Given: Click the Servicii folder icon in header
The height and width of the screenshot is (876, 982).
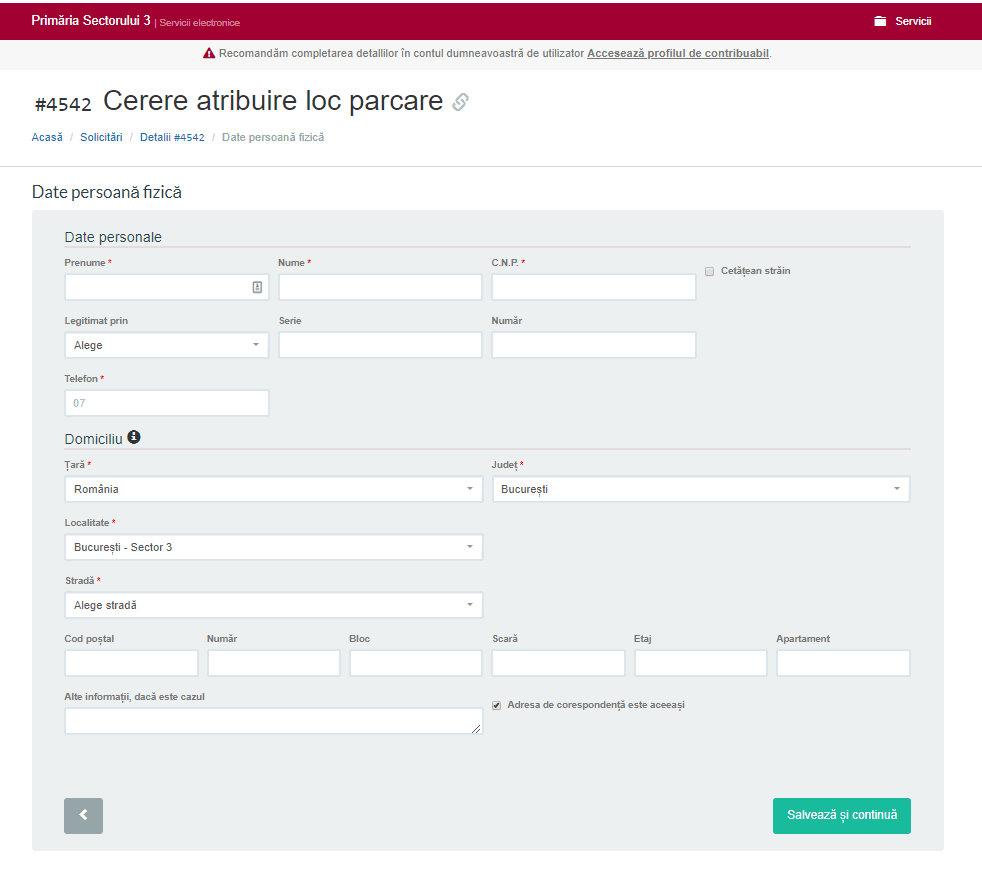Looking at the screenshot, I should [x=880, y=21].
